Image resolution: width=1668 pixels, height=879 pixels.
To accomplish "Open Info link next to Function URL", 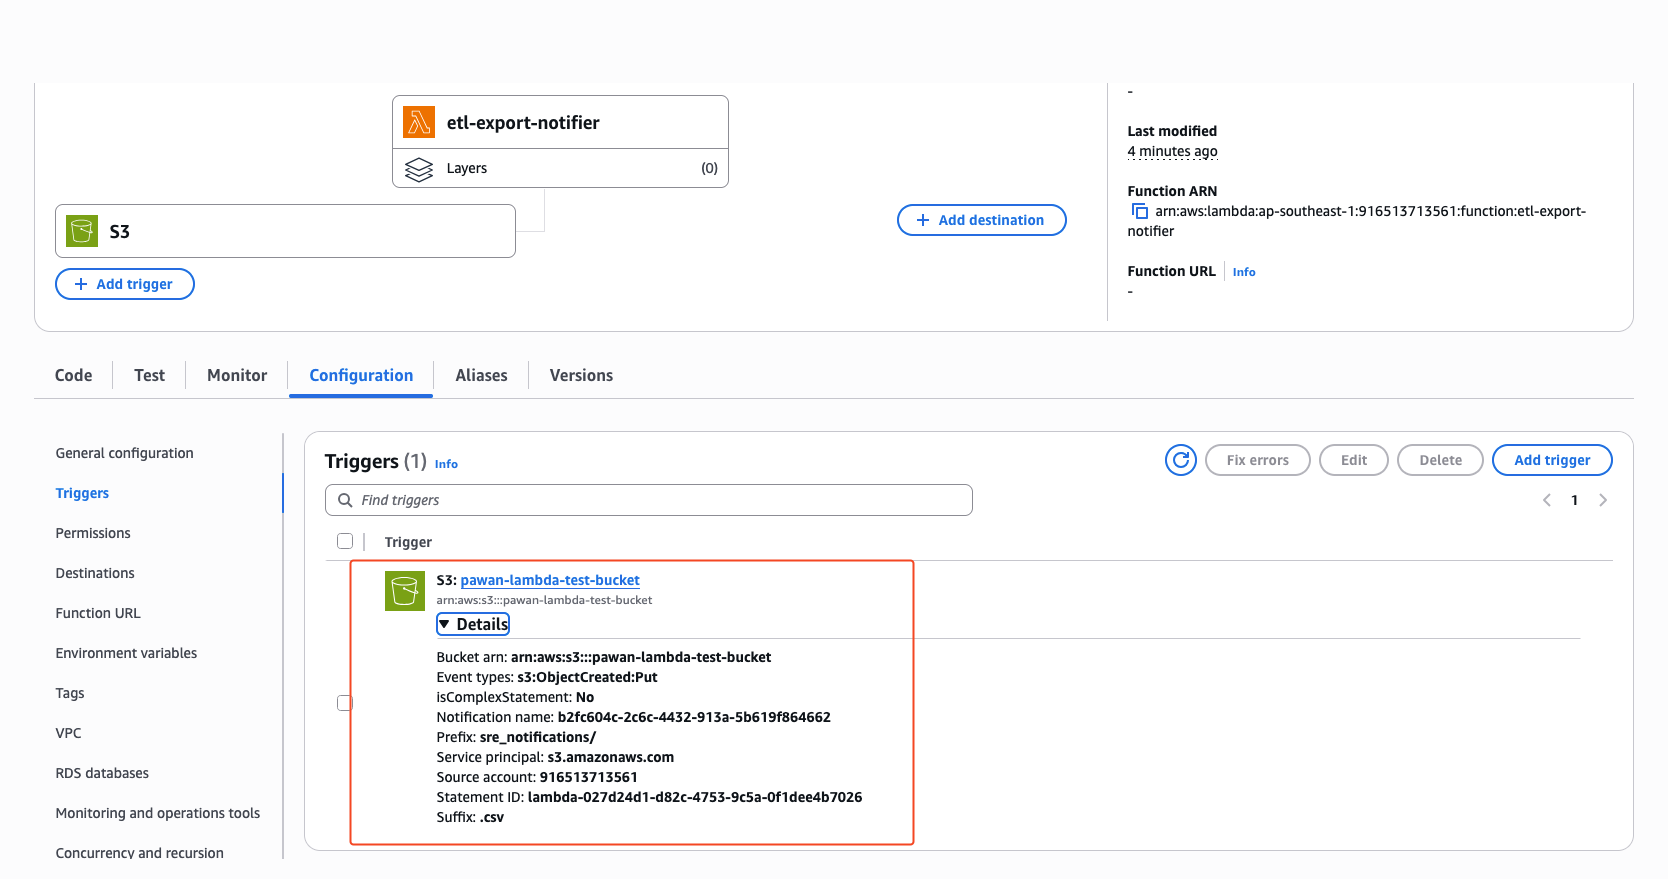I will point(1244,272).
